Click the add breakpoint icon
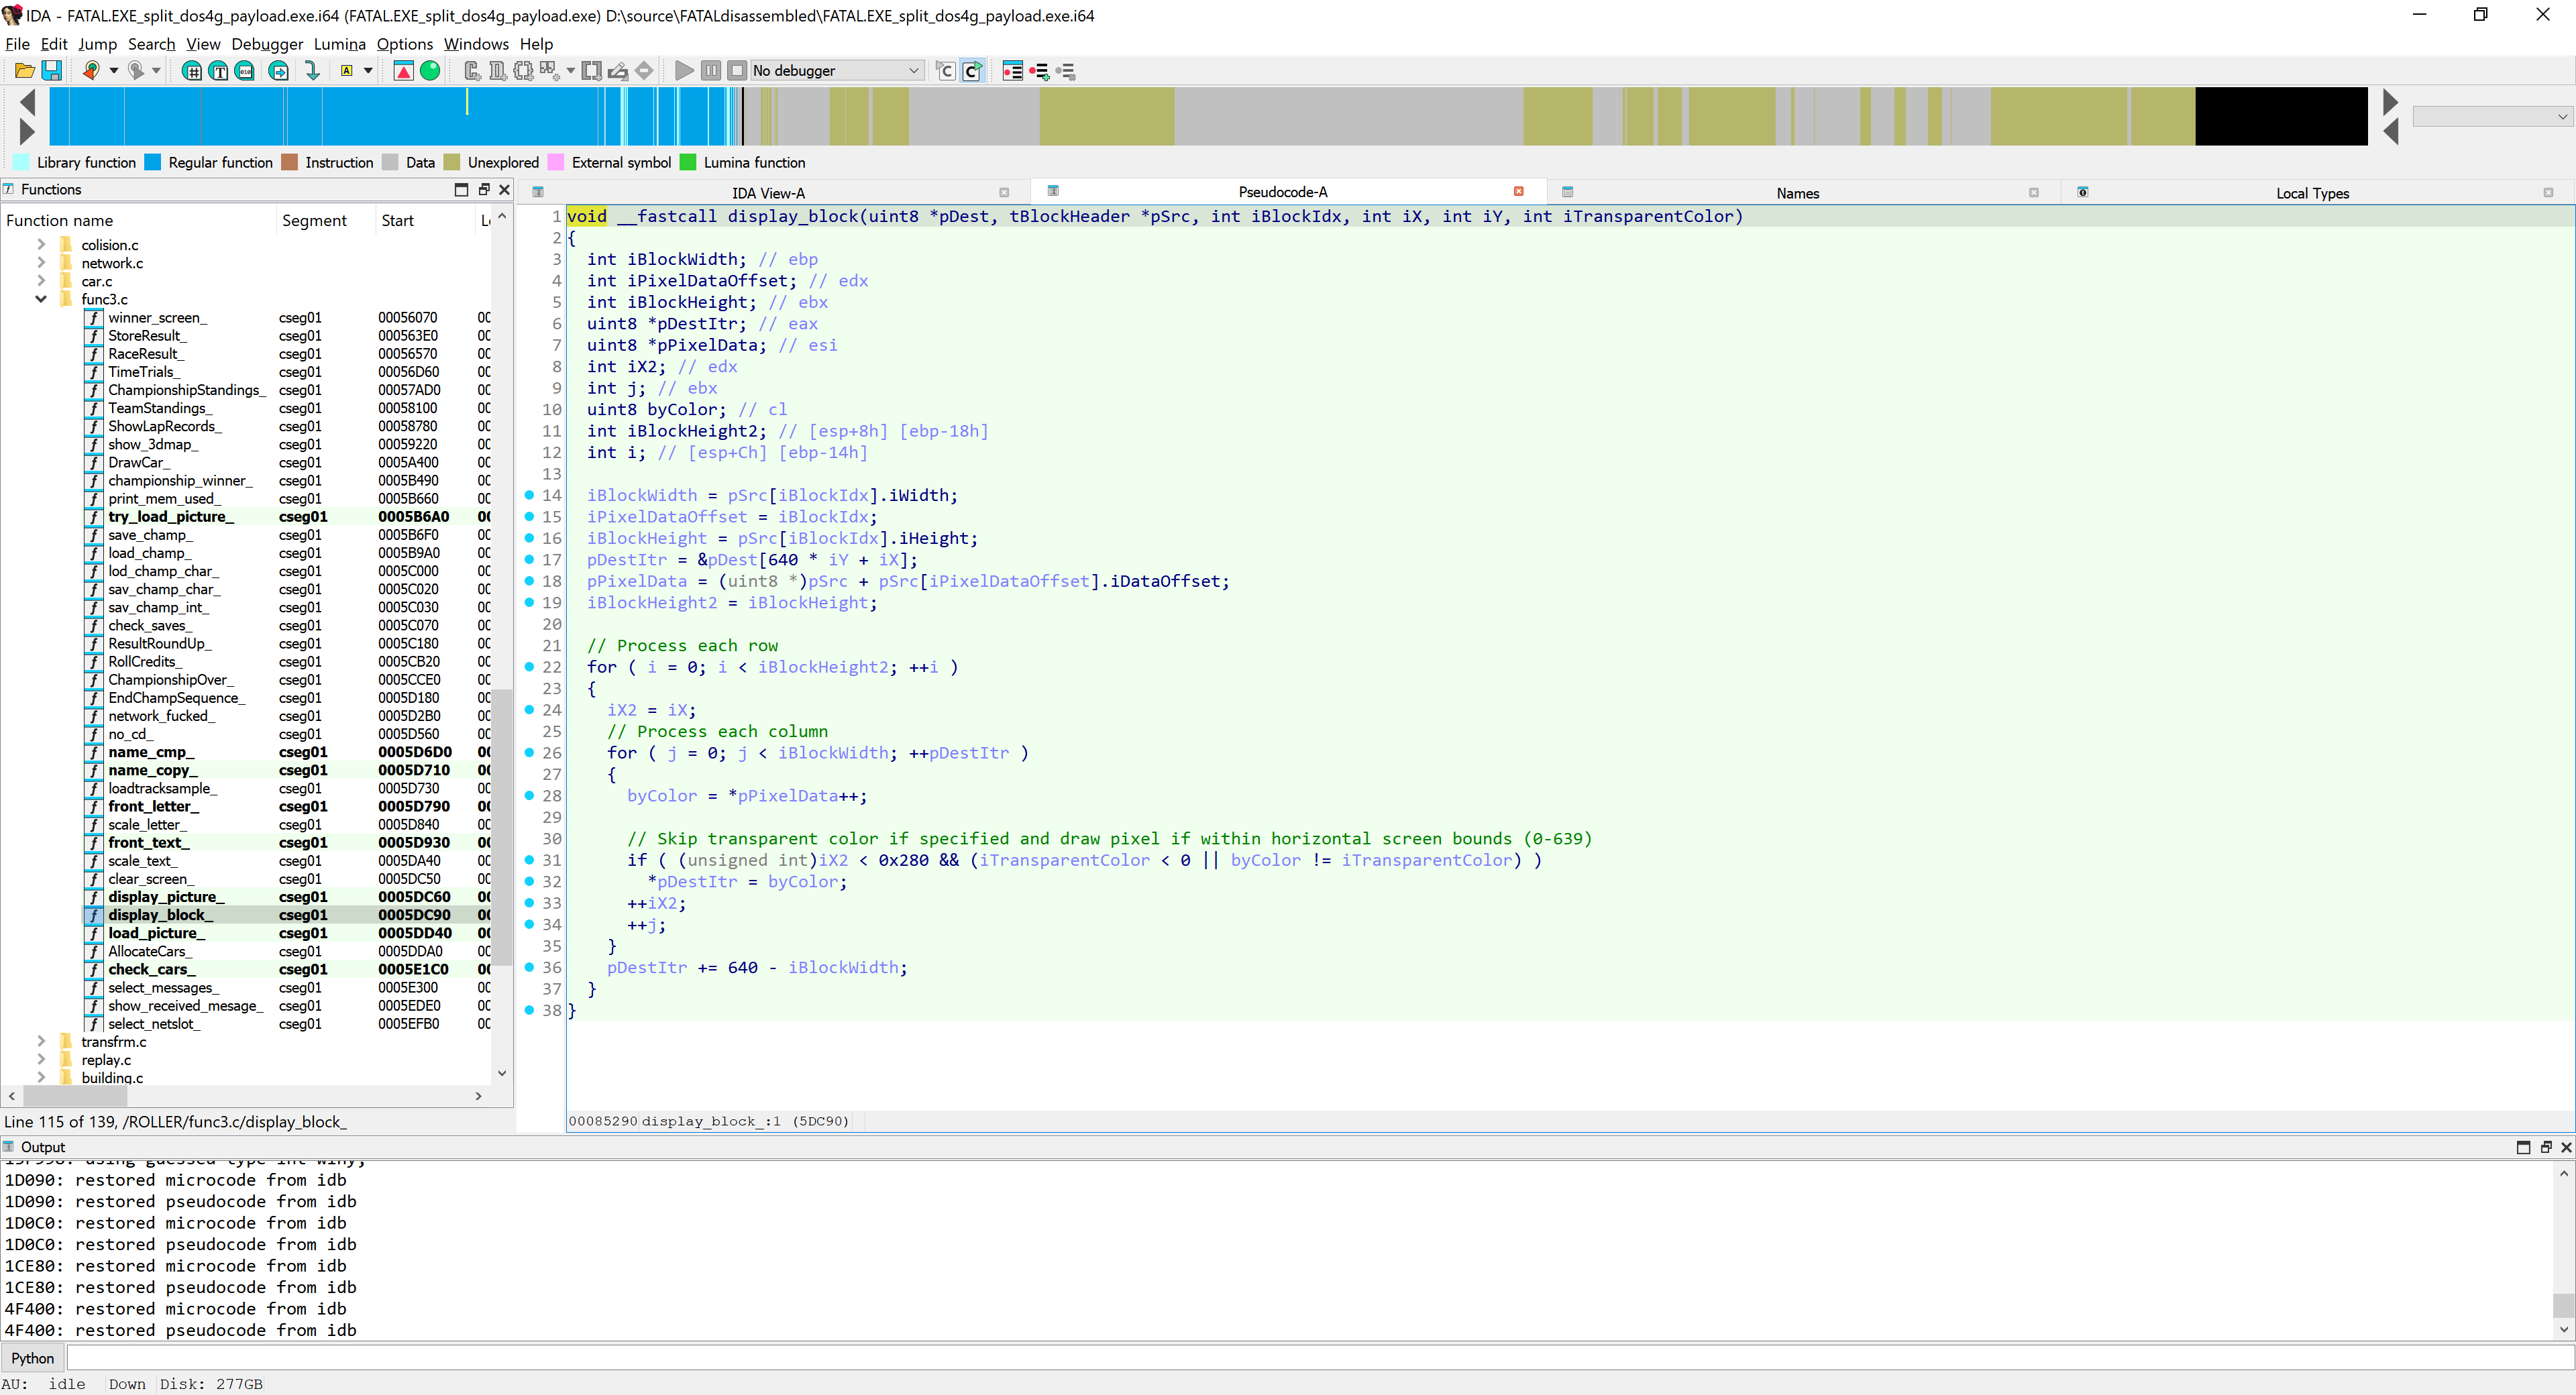 [x=1039, y=70]
